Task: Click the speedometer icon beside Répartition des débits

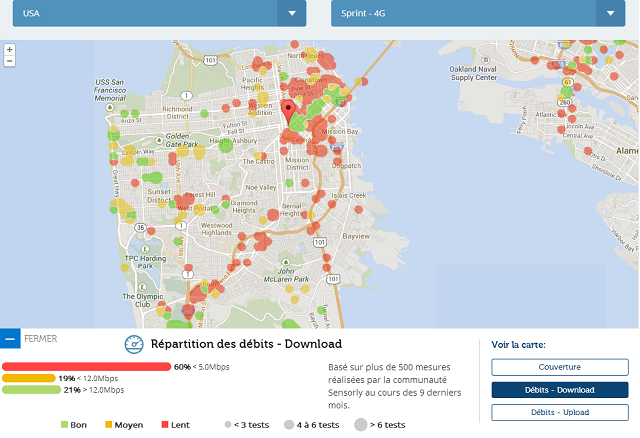Action: 134,345
